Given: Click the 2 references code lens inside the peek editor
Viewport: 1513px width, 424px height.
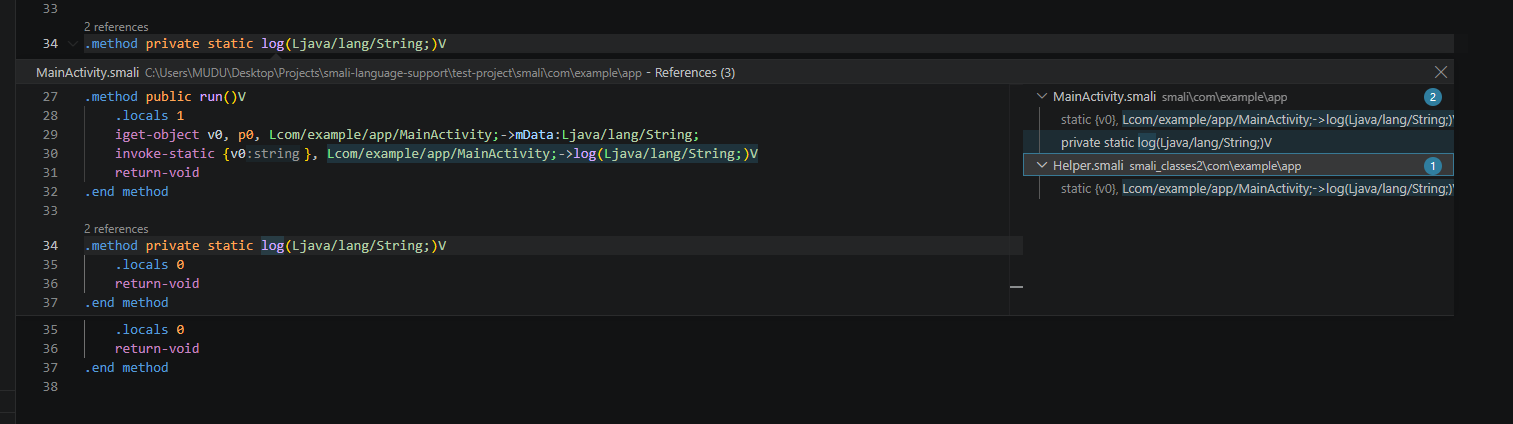Looking at the screenshot, I should [x=116, y=229].
